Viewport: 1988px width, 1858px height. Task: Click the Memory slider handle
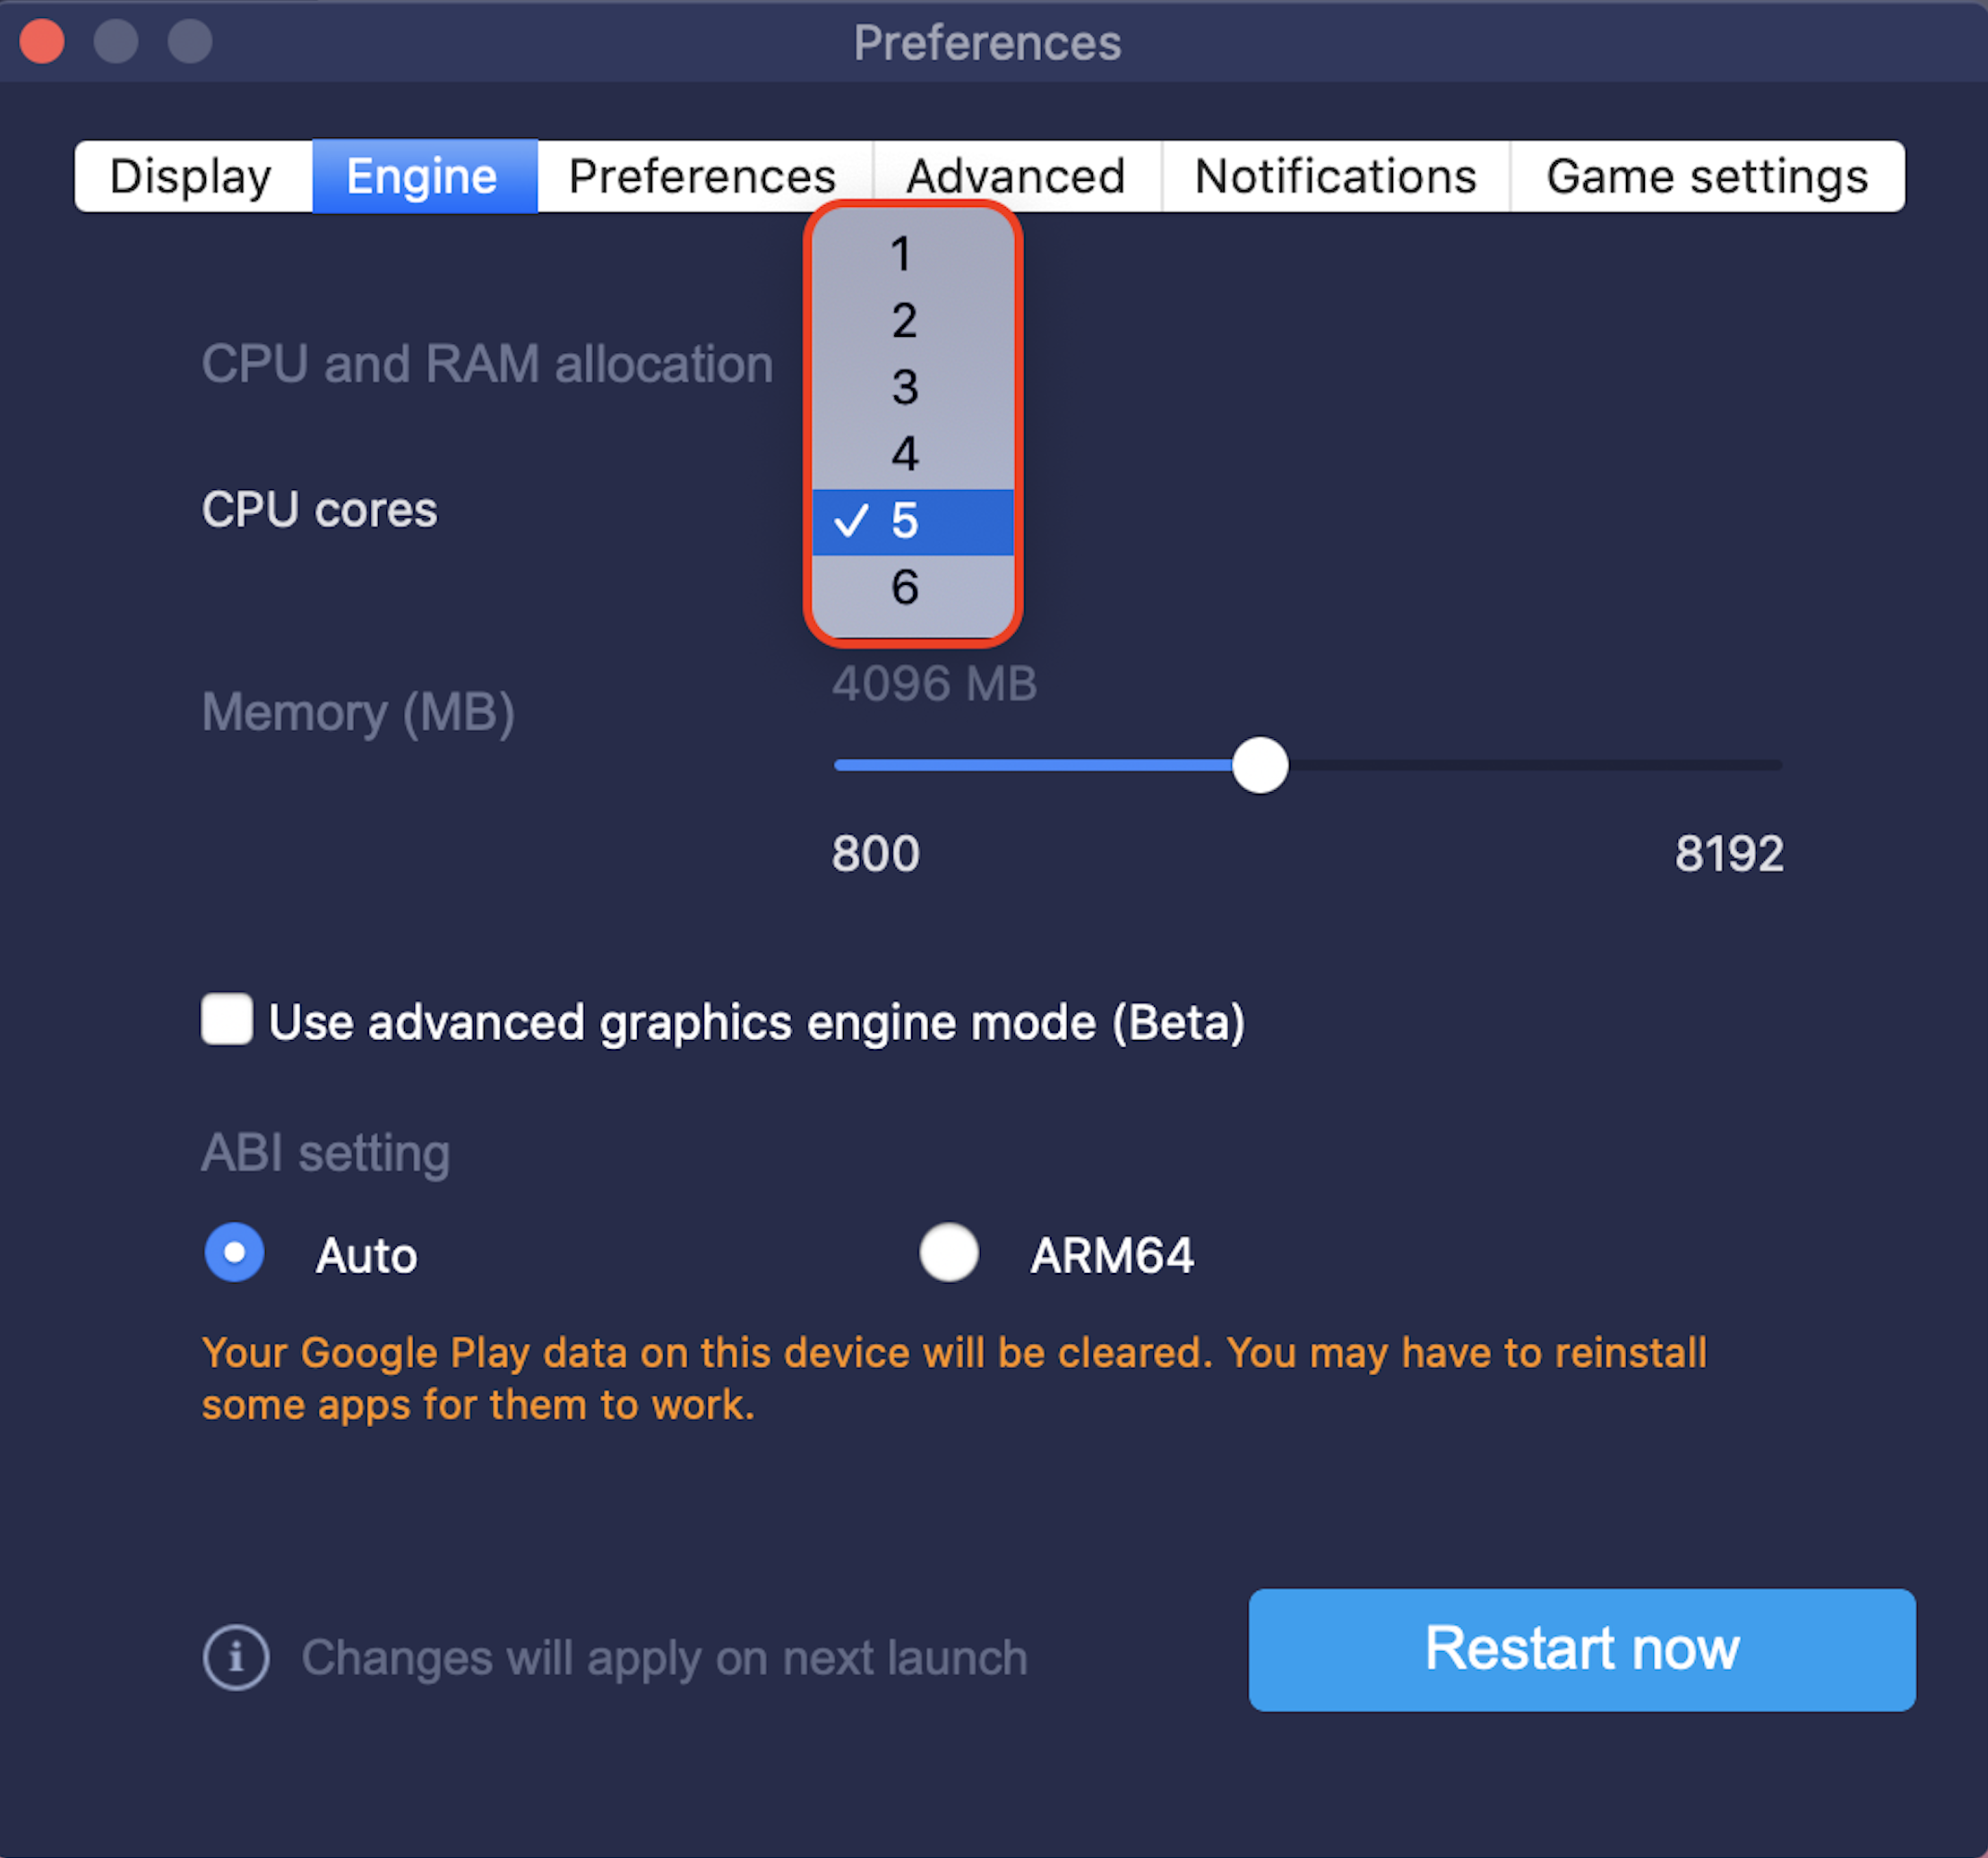[x=1260, y=765]
